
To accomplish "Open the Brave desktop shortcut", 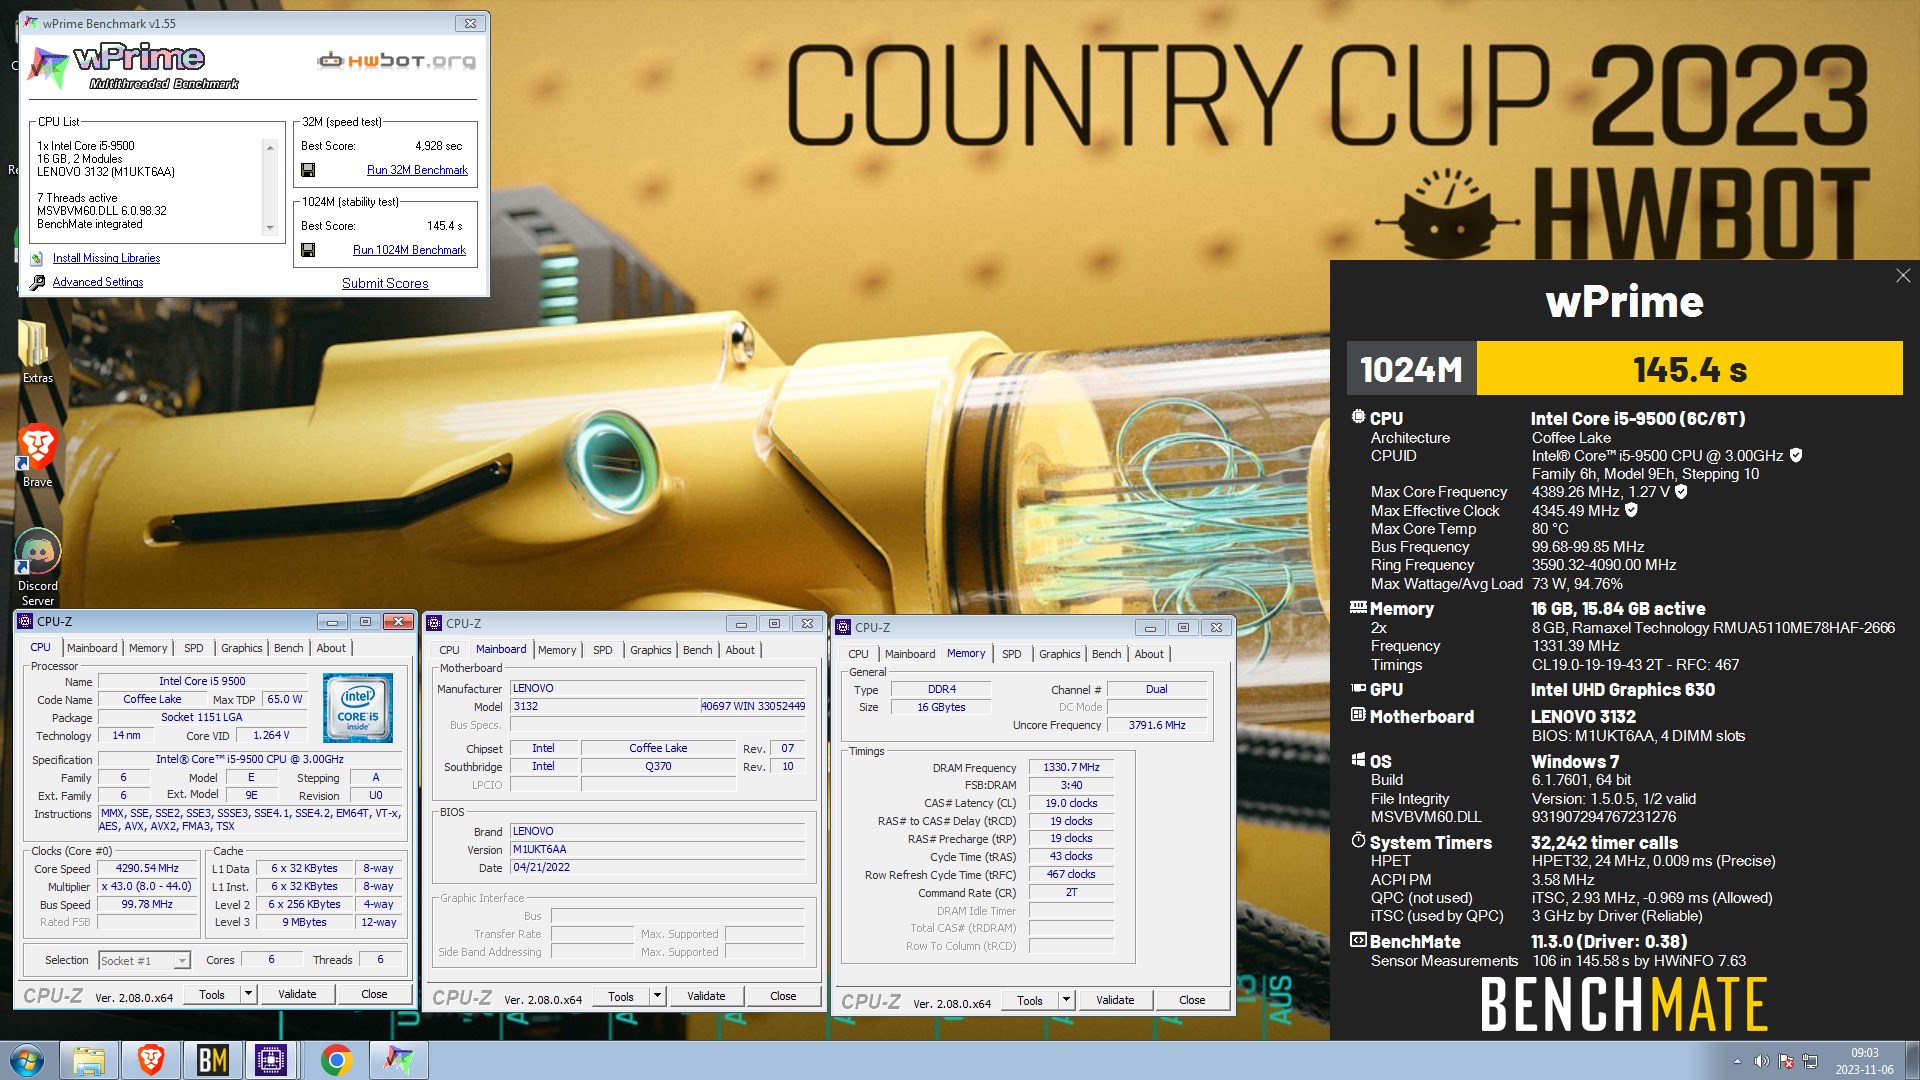I will pos(37,455).
